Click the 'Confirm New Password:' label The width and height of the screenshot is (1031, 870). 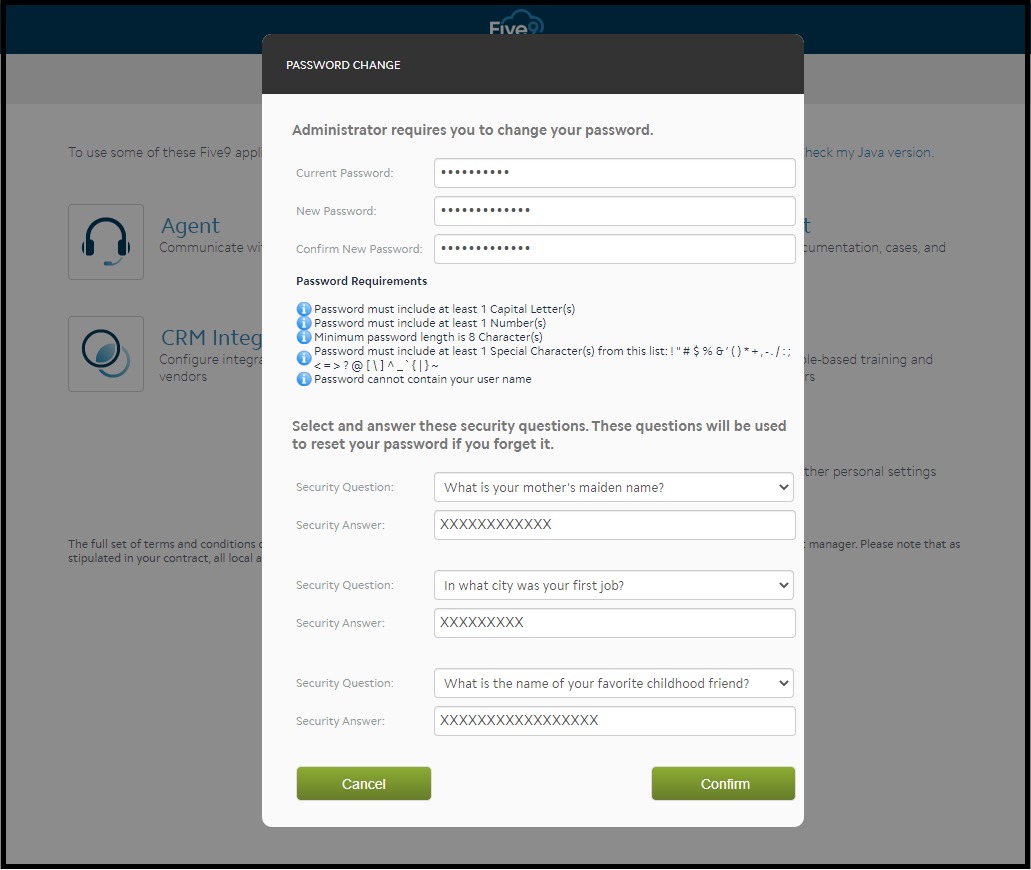(359, 249)
